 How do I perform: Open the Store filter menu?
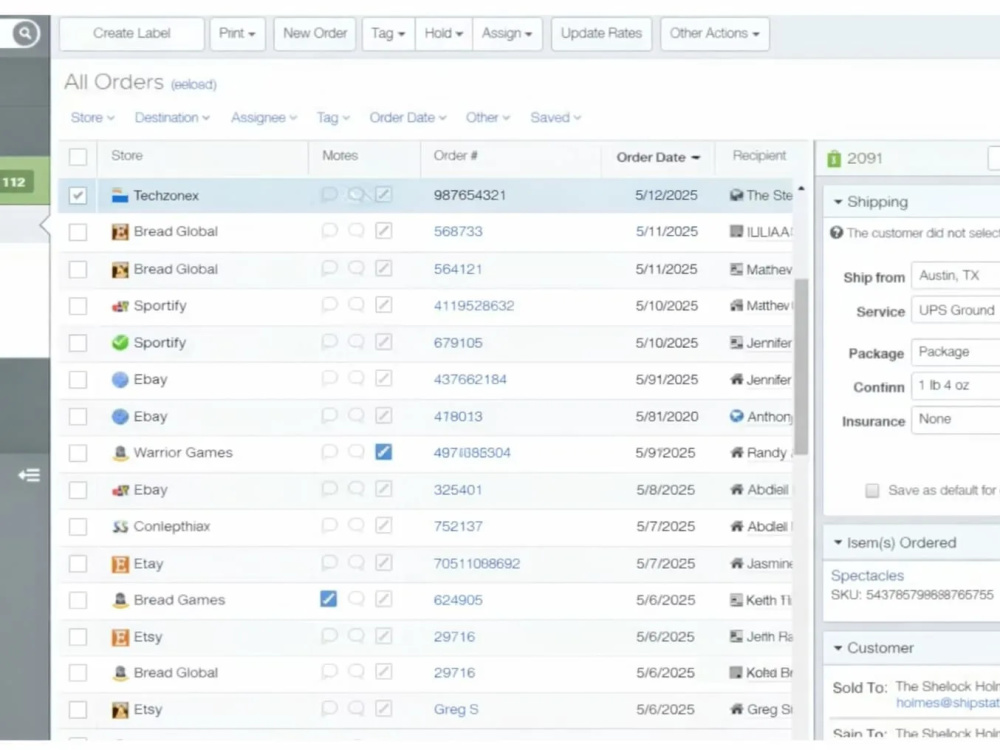[x=92, y=118]
